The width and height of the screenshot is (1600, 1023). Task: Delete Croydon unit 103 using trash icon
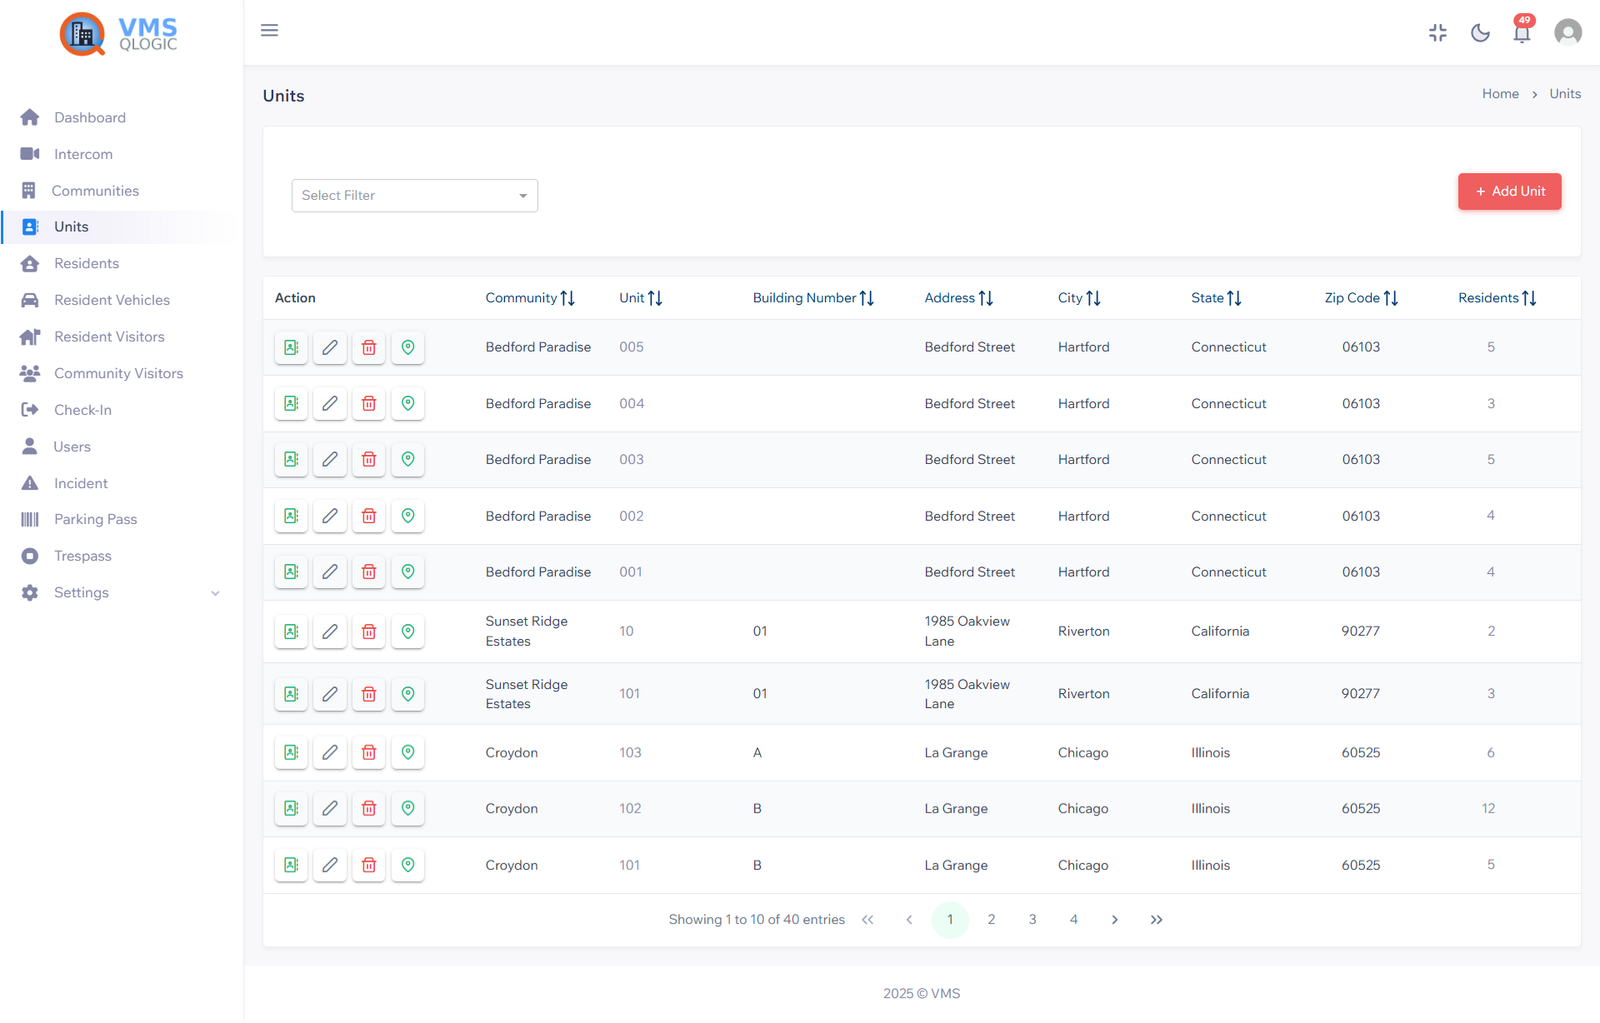click(368, 752)
